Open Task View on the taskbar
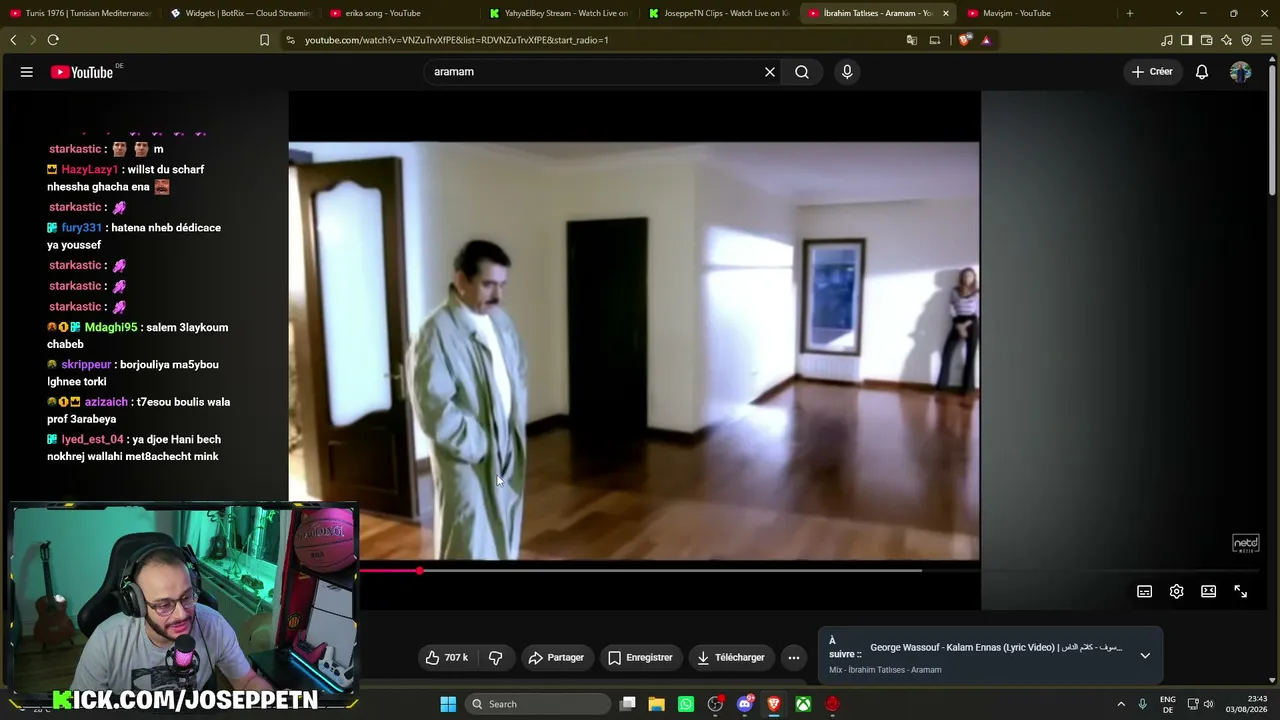1280x720 pixels. pyautogui.click(x=628, y=704)
